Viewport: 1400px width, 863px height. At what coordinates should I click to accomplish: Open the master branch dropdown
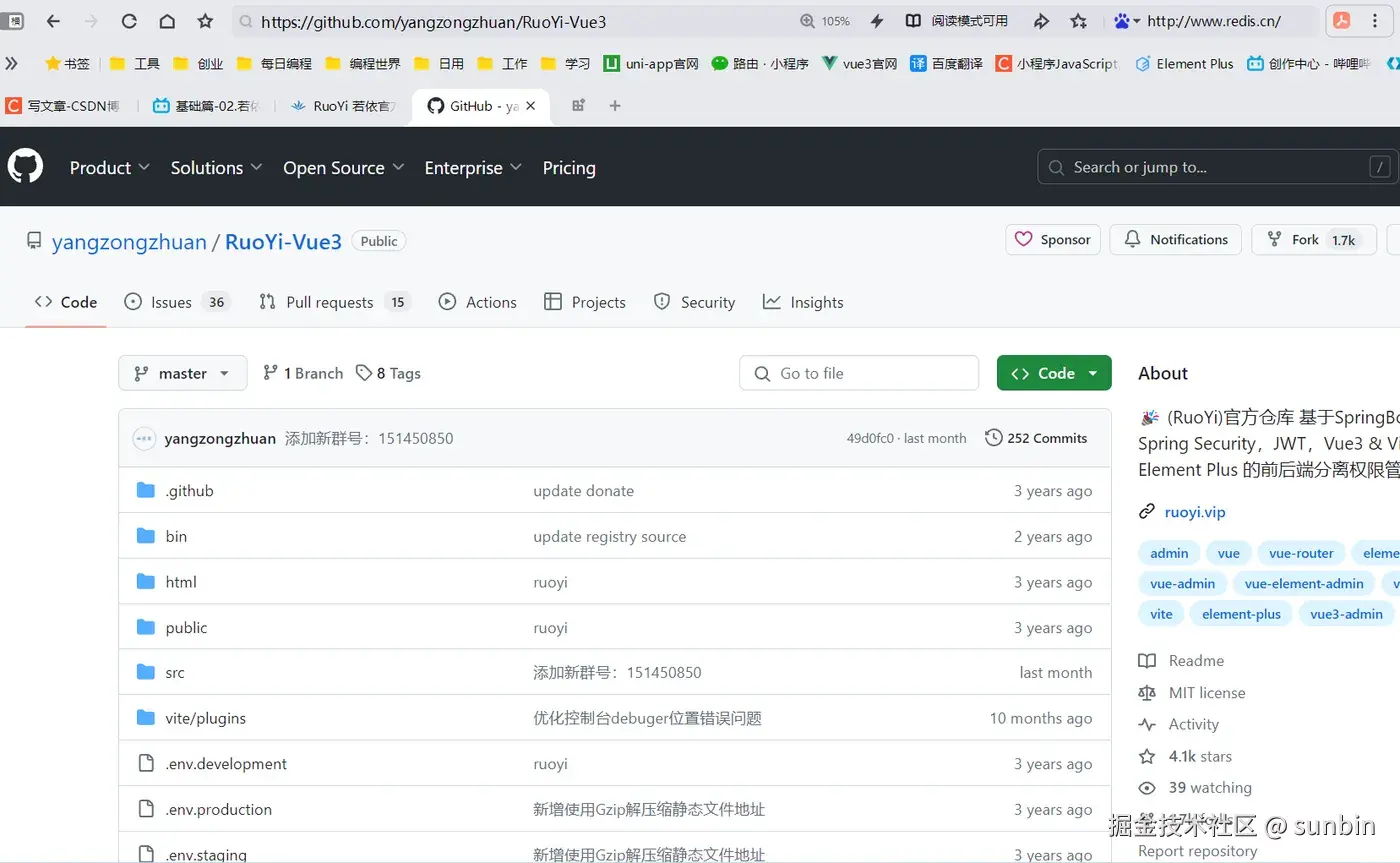point(182,373)
